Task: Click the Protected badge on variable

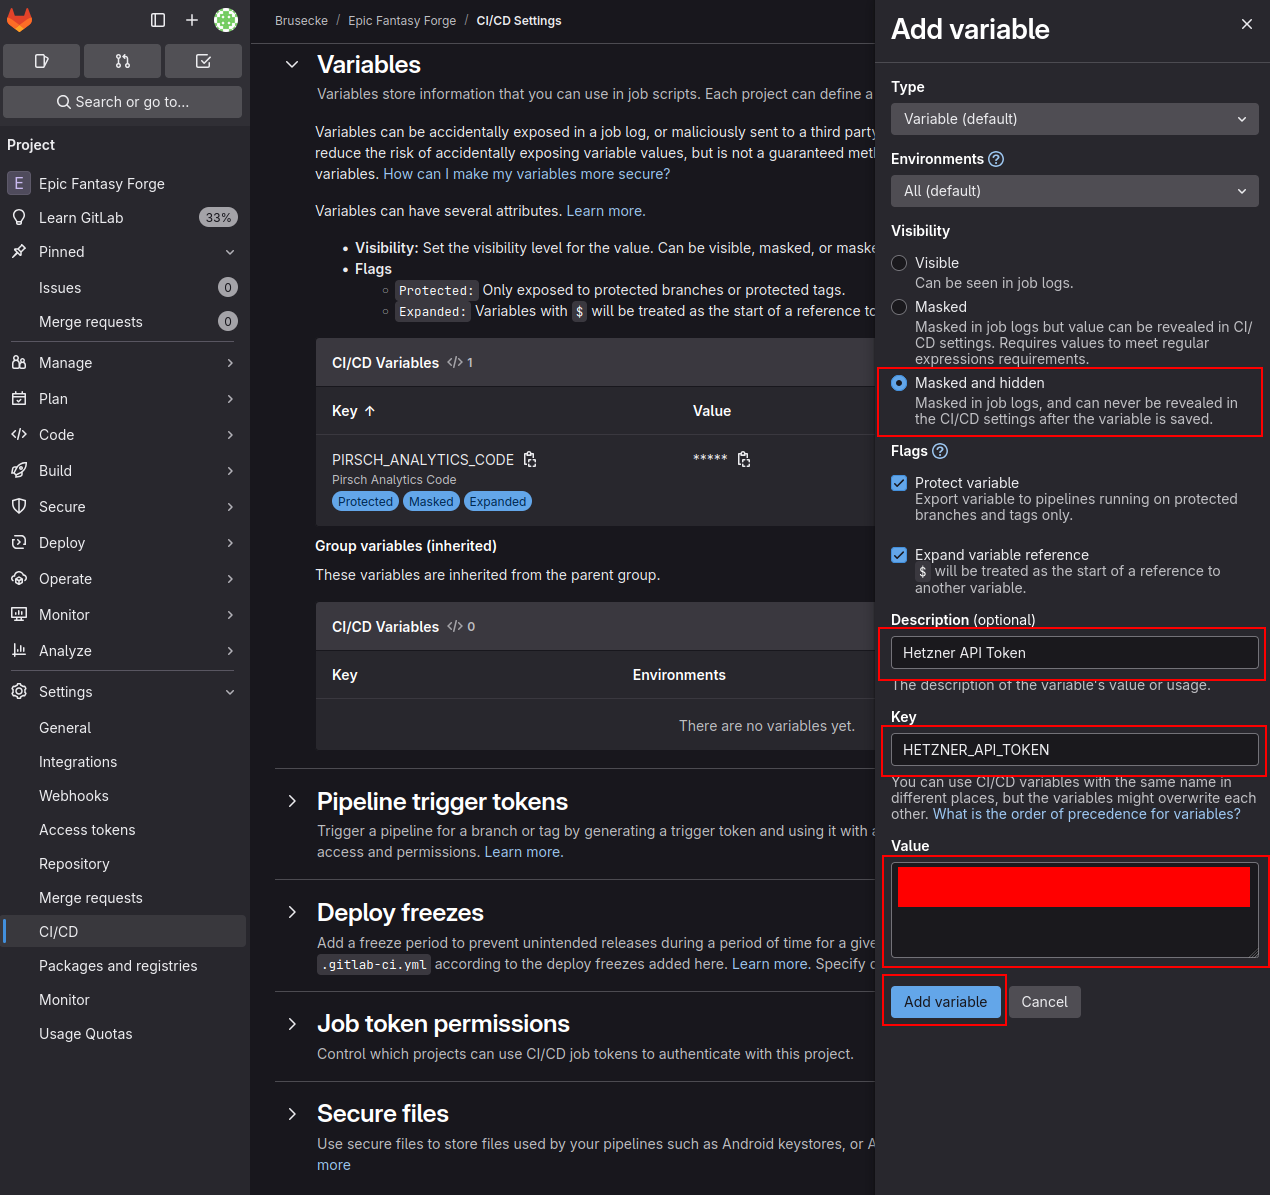Action: point(365,502)
